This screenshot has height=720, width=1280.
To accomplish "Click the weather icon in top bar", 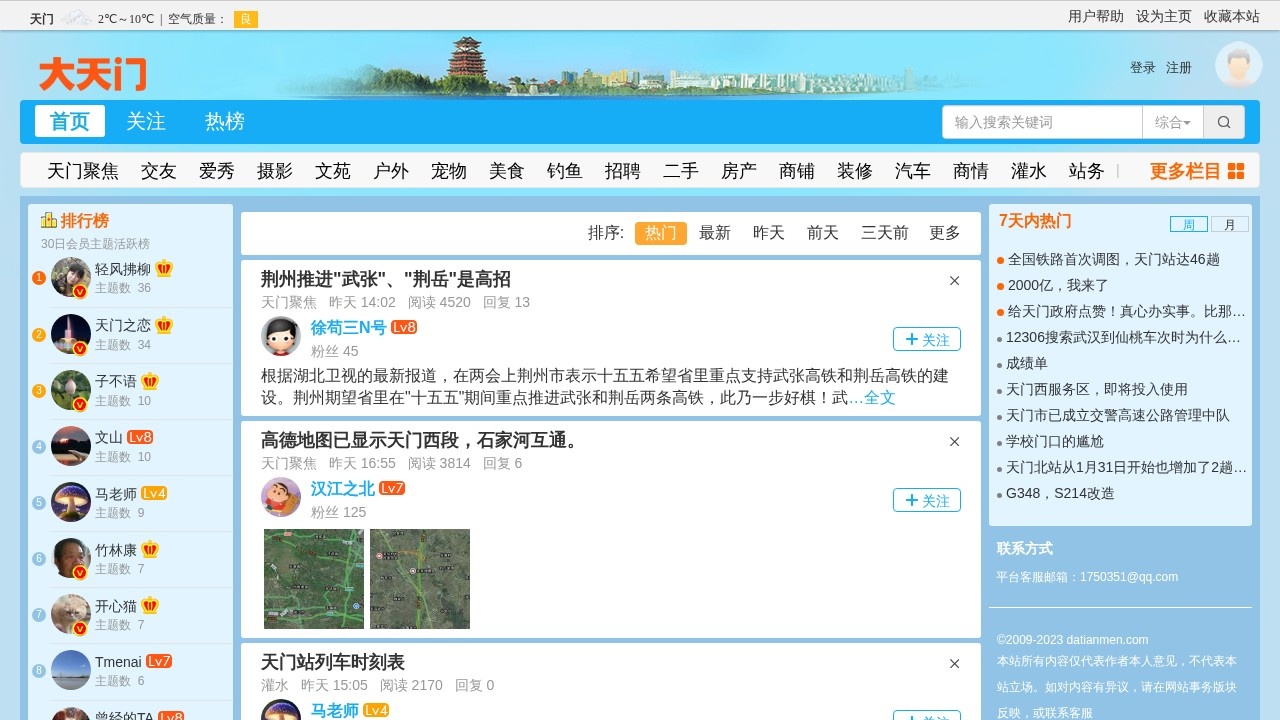I will 74,17.
